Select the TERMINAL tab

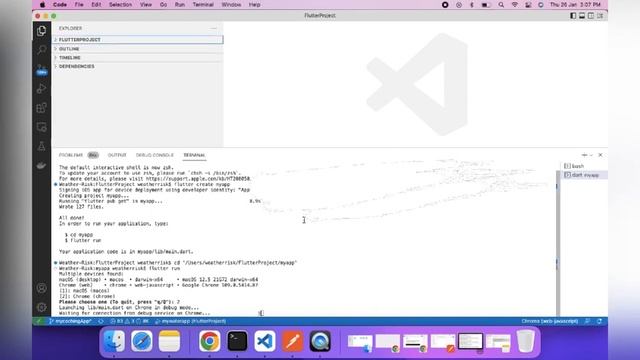coord(194,155)
